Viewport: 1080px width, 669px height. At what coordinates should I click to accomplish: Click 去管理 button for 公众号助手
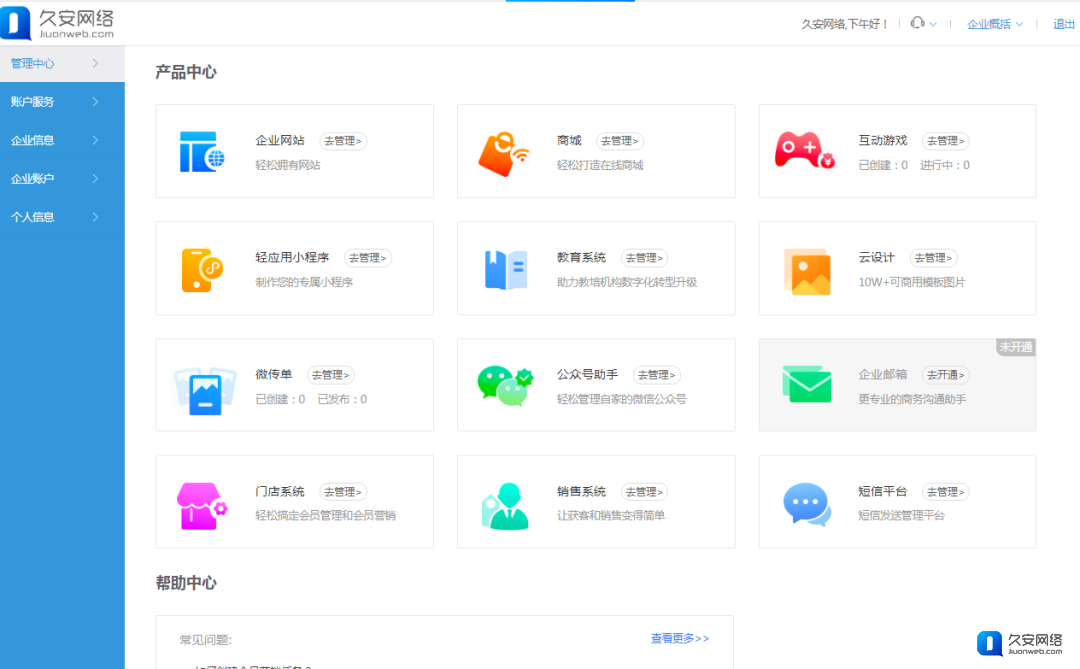tap(656, 375)
